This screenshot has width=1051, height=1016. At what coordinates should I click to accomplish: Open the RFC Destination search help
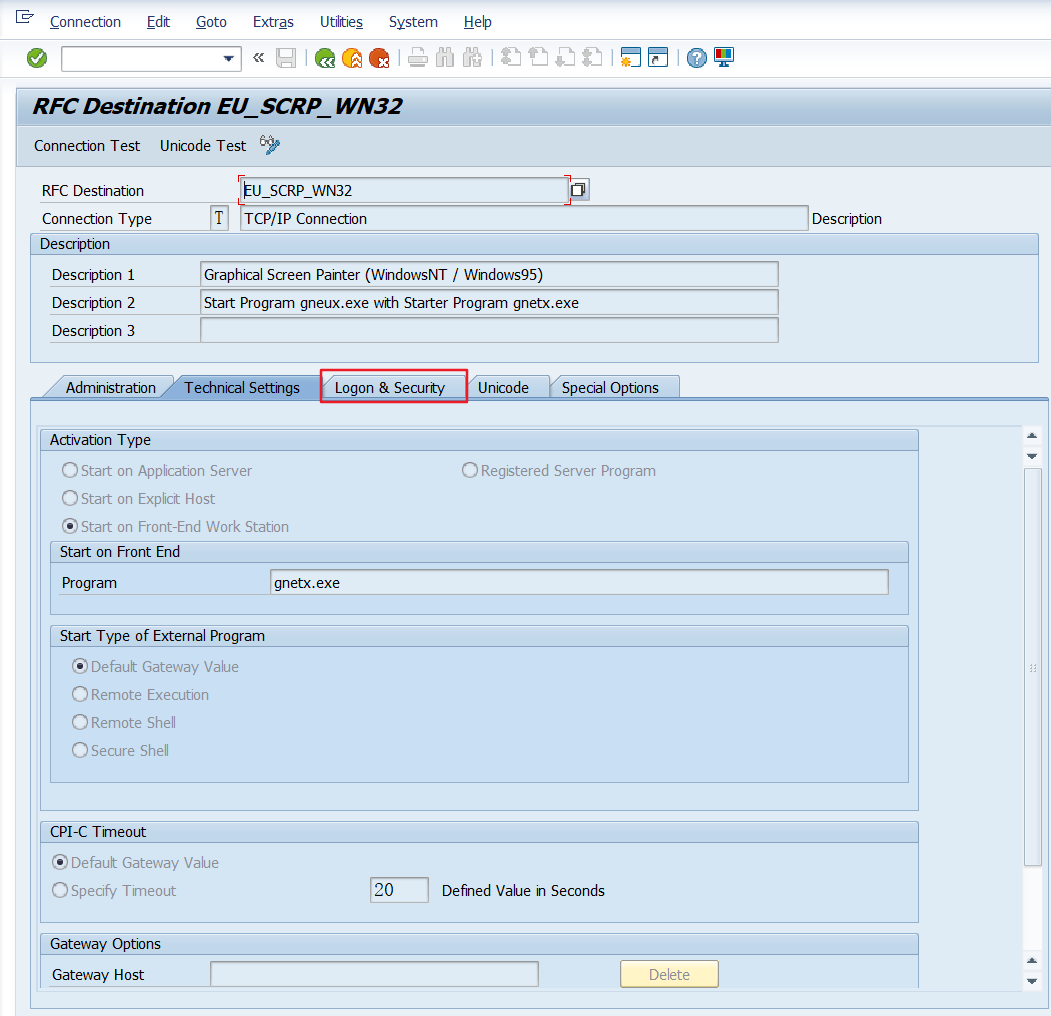point(578,189)
